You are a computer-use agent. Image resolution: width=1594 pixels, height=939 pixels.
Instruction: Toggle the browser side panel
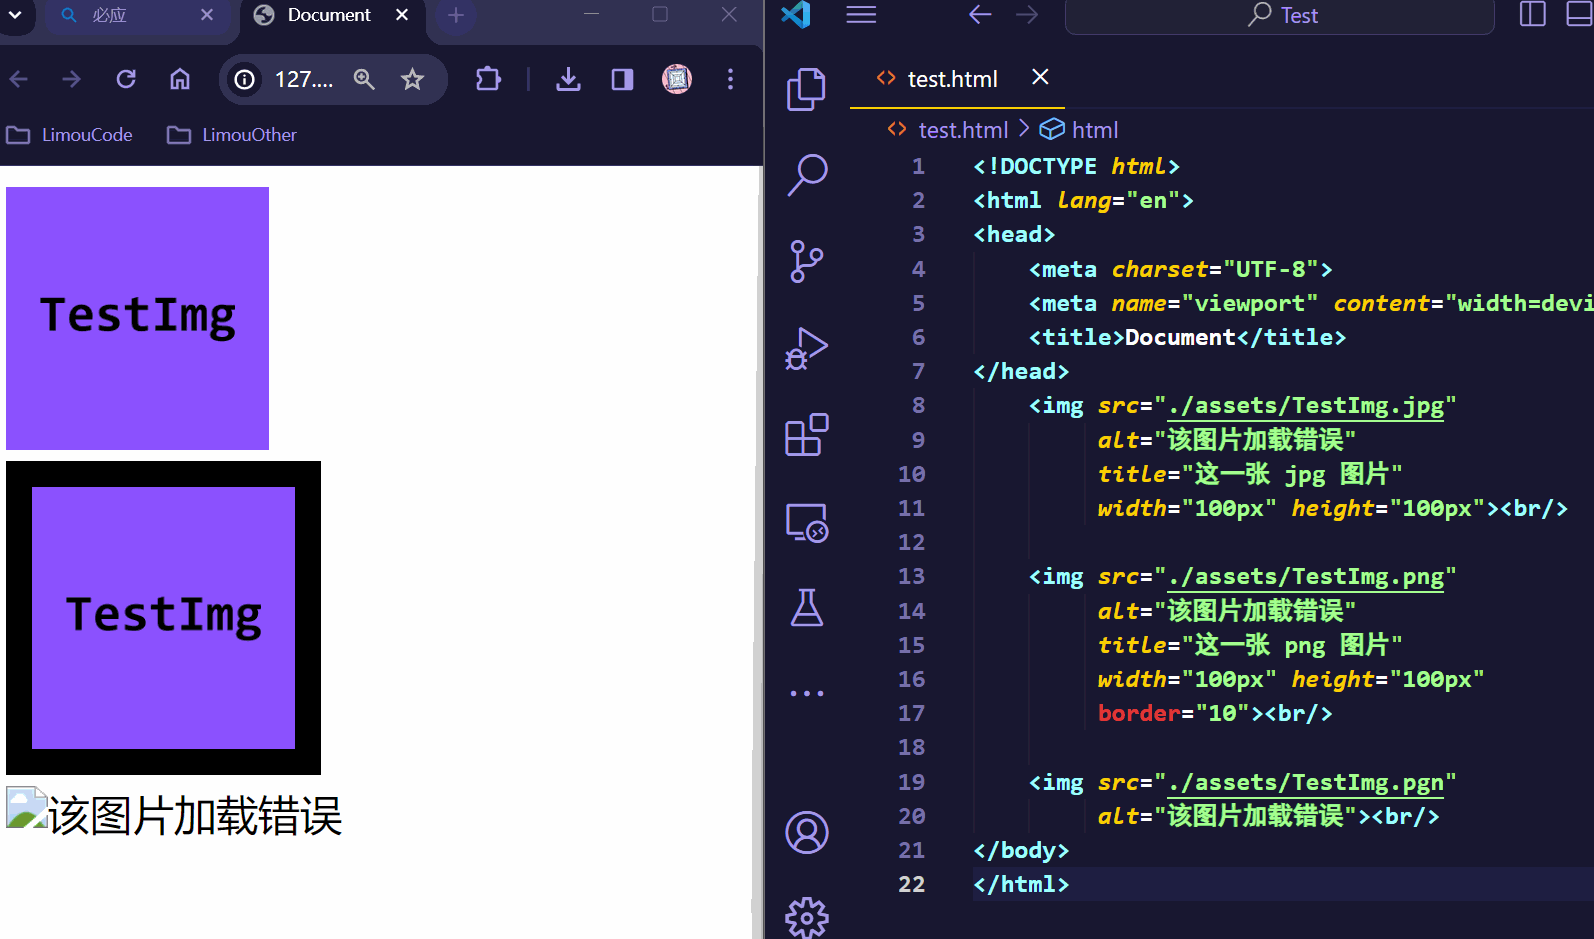click(622, 79)
